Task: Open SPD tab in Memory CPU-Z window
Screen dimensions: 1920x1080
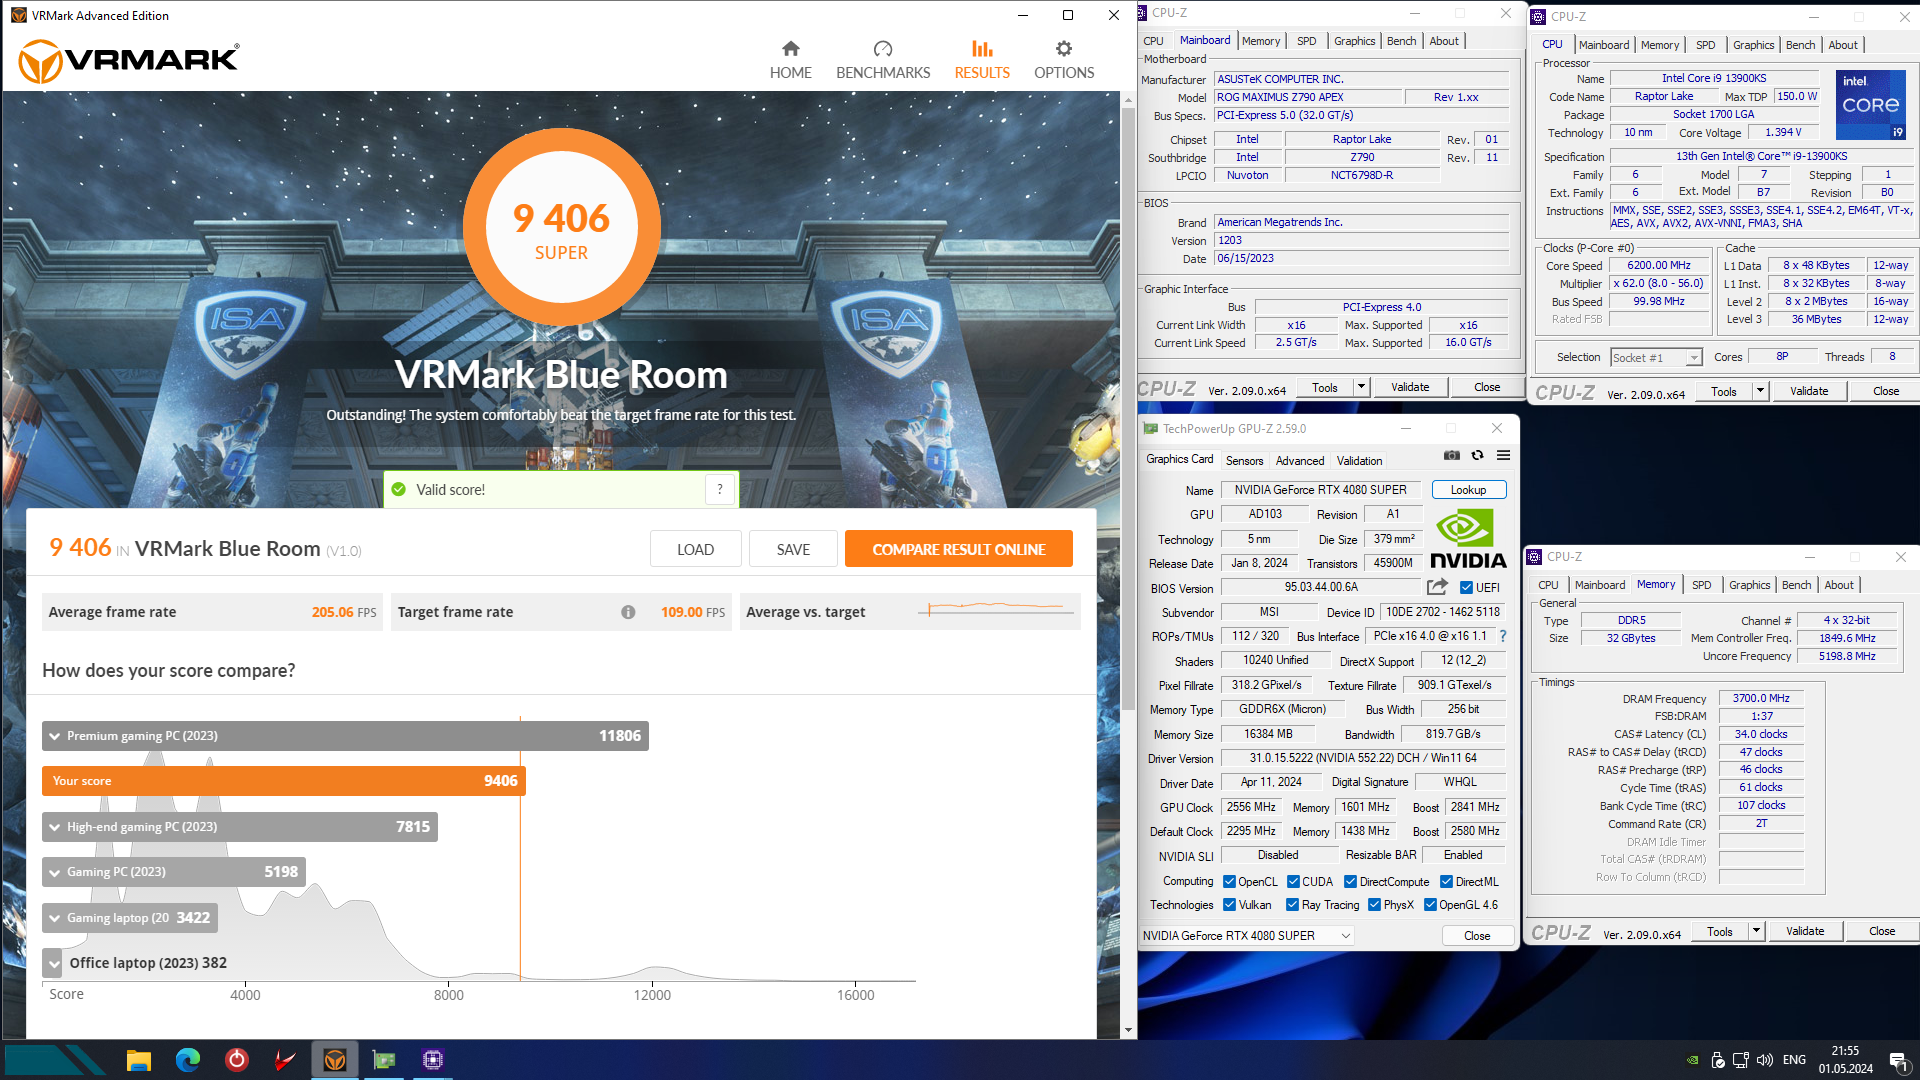Action: click(1701, 585)
